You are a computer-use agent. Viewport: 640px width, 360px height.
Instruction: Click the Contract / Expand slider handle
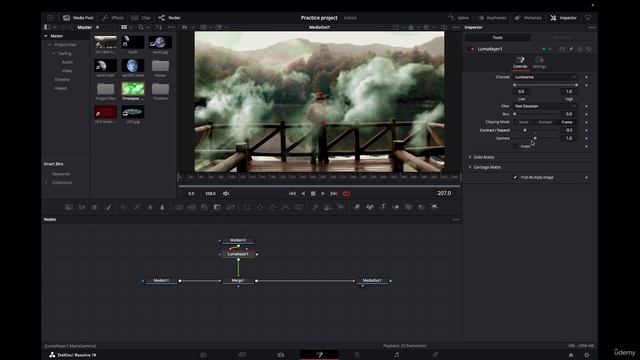pos(525,130)
